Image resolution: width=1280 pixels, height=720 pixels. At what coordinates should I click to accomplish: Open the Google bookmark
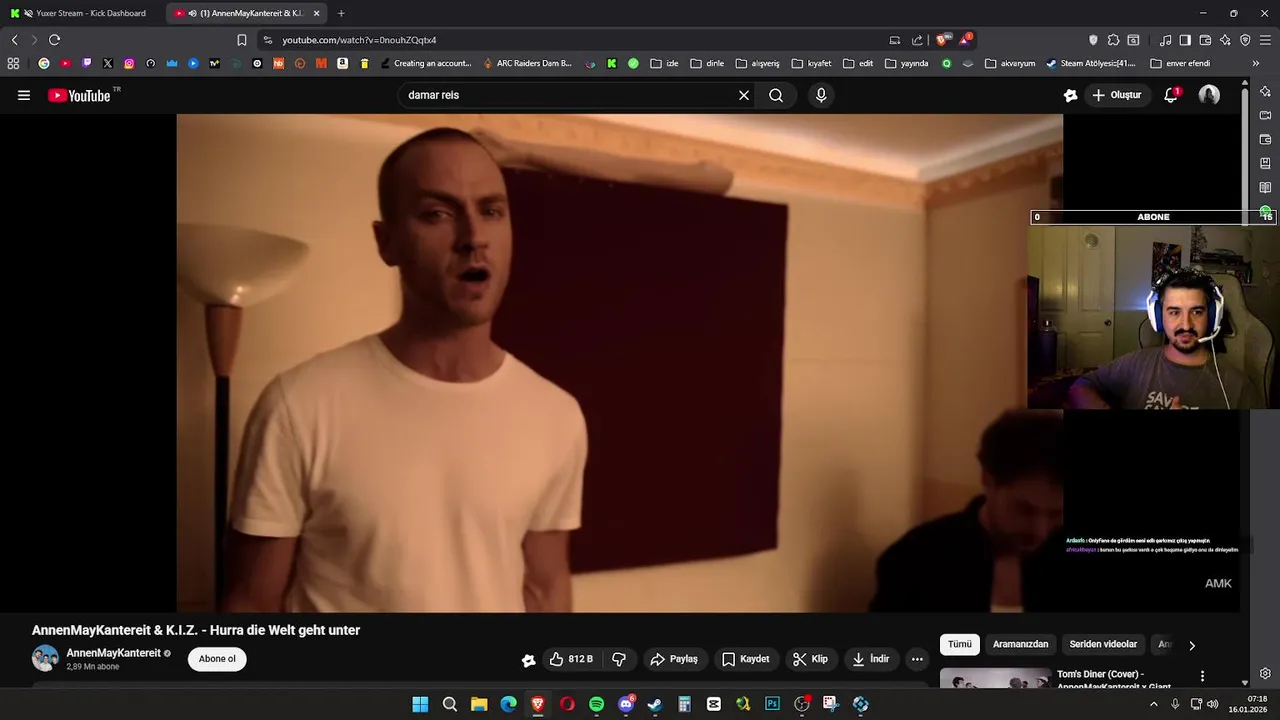click(44, 63)
